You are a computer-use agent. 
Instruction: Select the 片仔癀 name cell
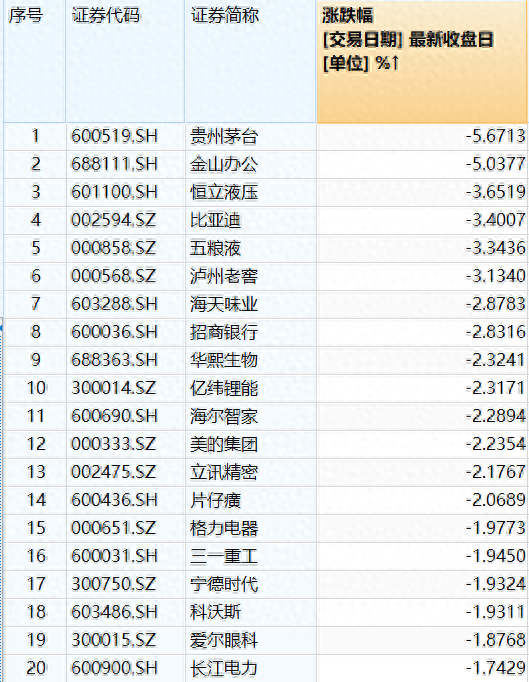click(x=251, y=501)
